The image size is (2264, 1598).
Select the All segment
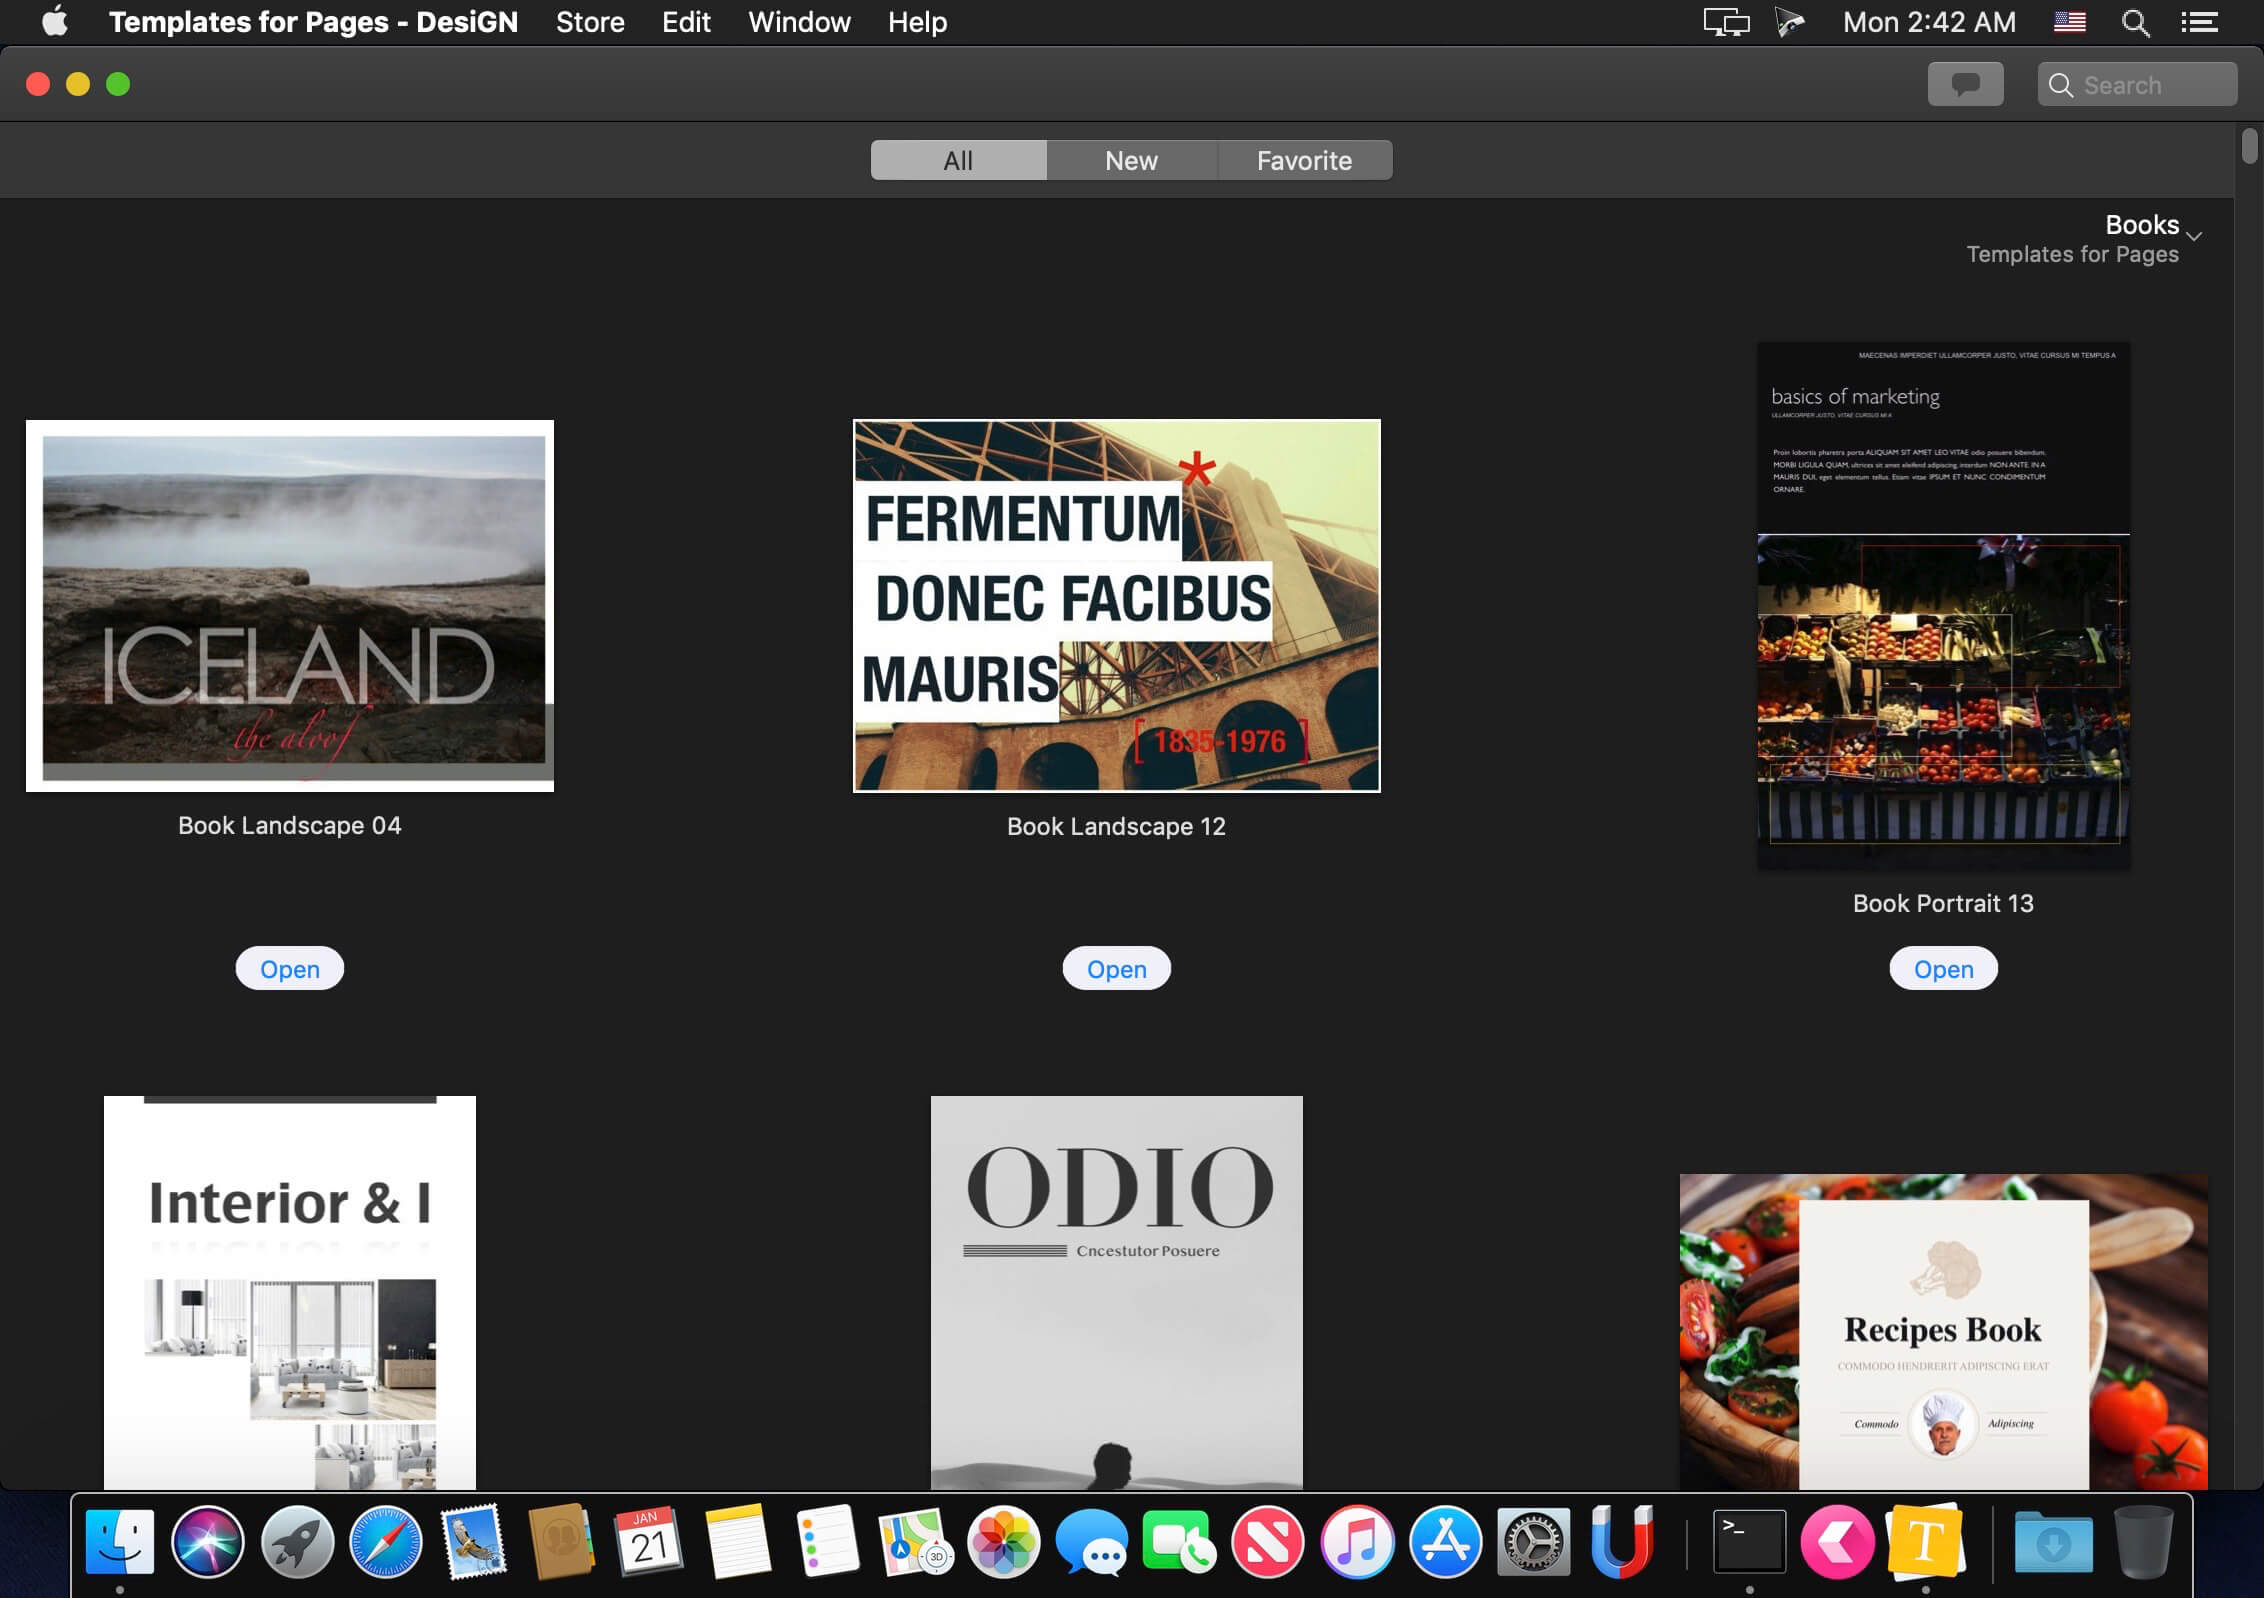click(x=958, y=160)
